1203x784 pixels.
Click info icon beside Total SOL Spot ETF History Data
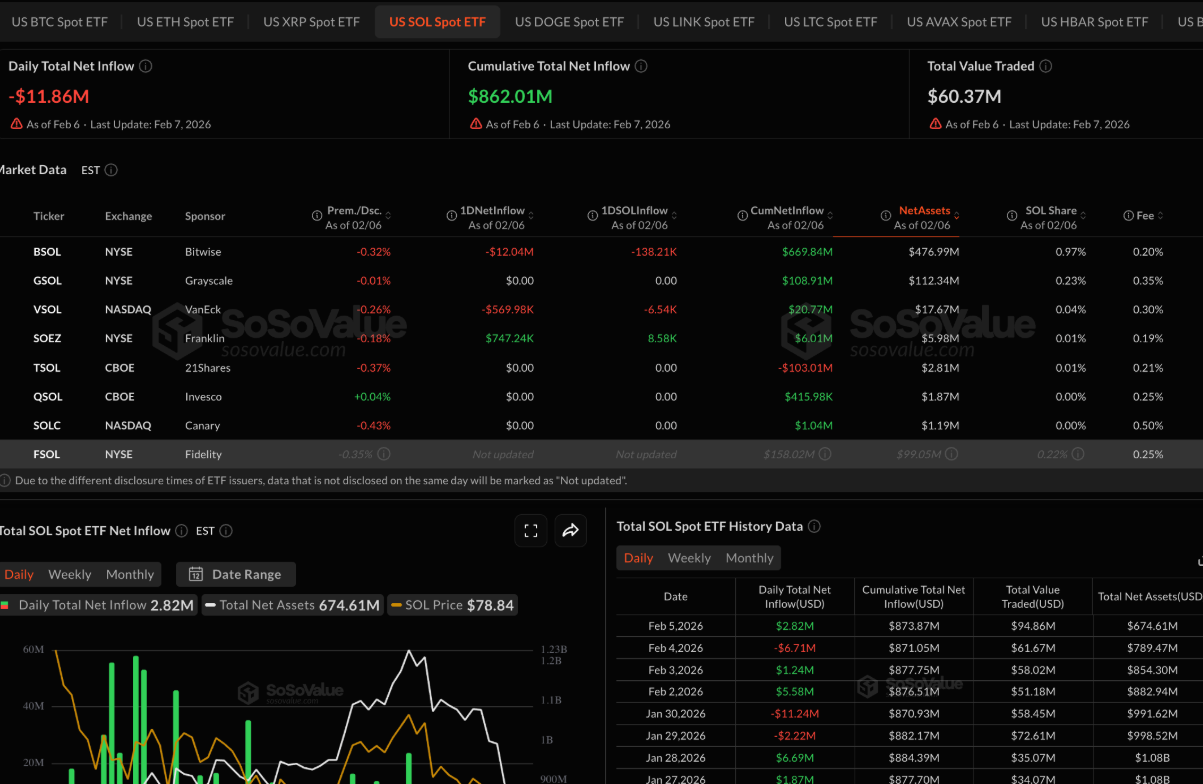[x=814, y=526]
